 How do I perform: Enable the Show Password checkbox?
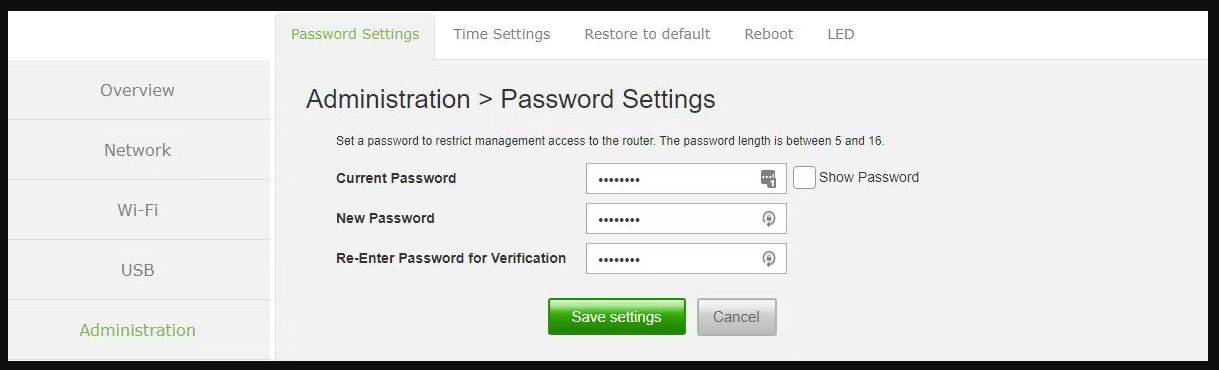tap(804, 177)
